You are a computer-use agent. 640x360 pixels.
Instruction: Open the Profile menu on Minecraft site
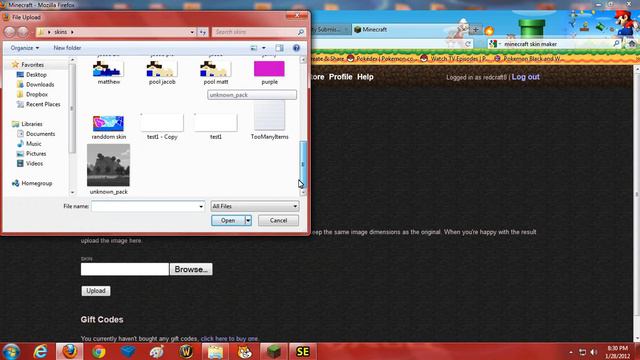click(340, 77)
